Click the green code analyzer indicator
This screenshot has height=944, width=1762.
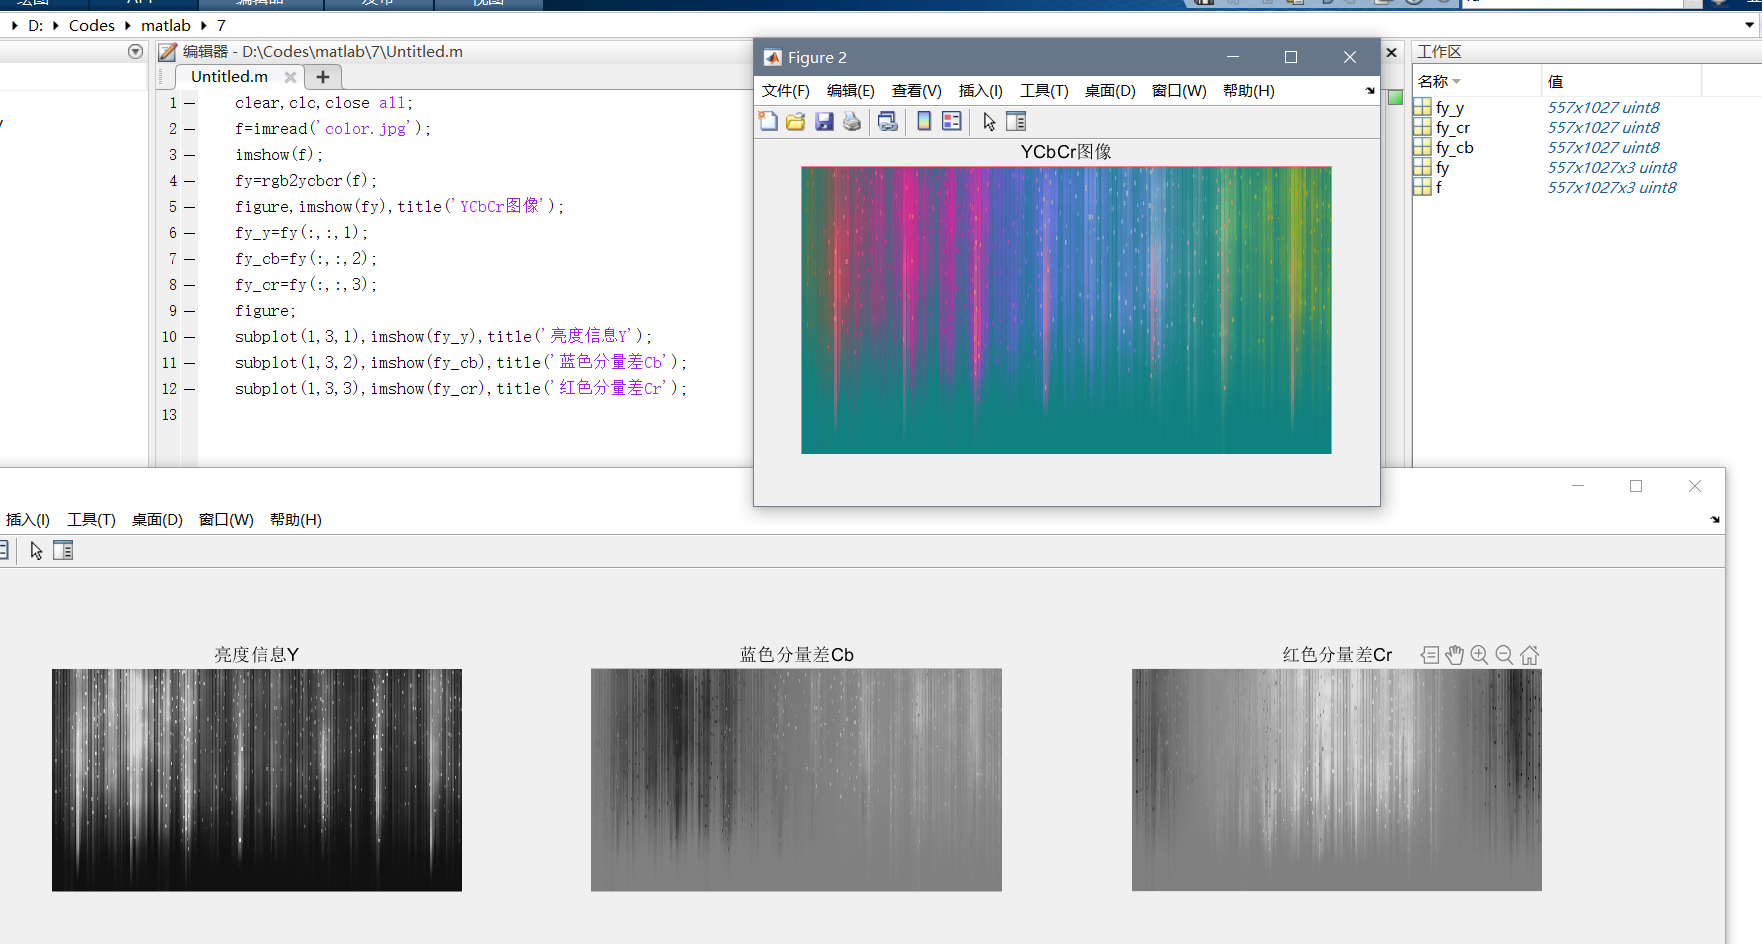pos(1395,98)
